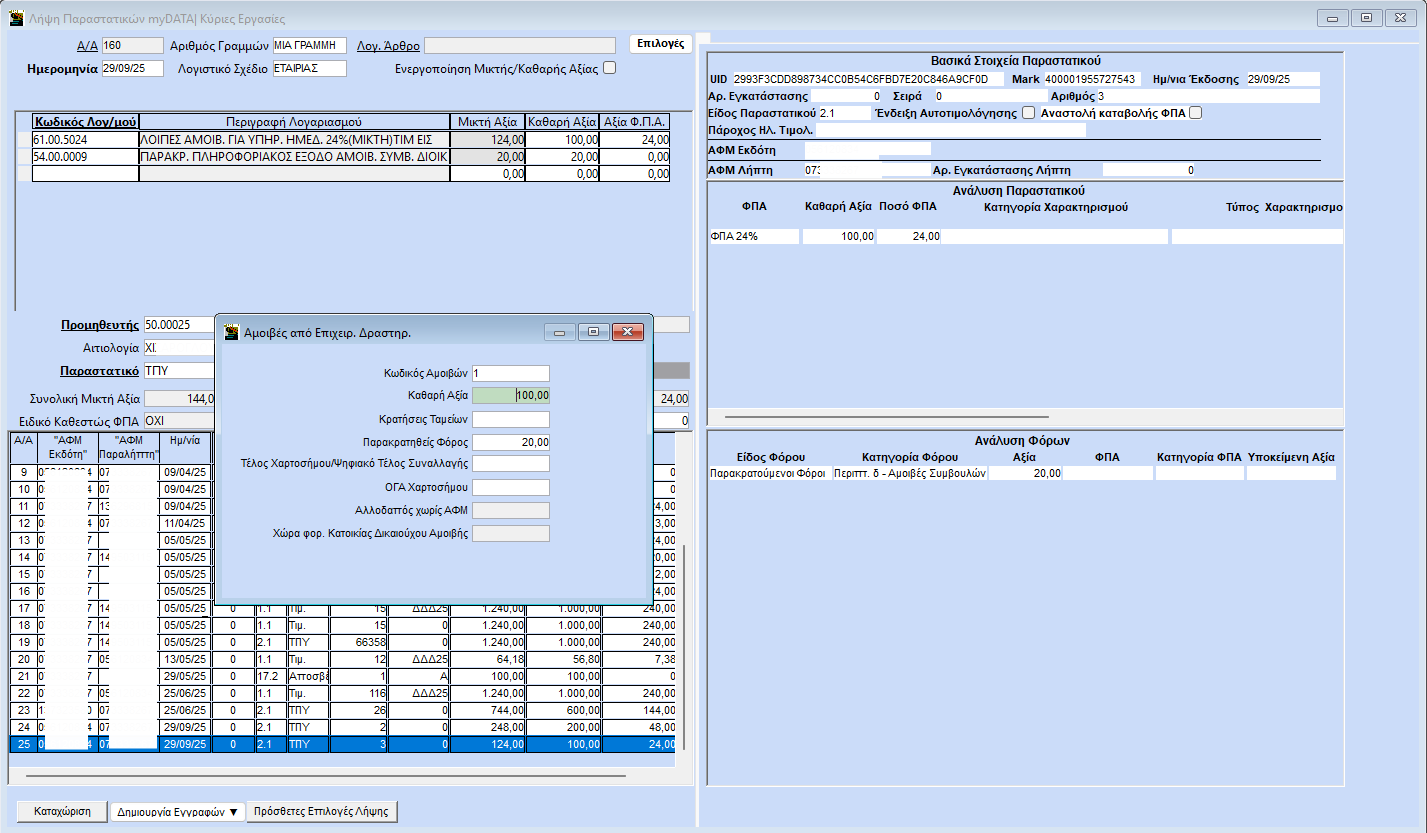The height and width of the screenshot is (833, 1427).
Task: Minimize the Αμοιβές dialog window
Action: [x=560, y=332]
